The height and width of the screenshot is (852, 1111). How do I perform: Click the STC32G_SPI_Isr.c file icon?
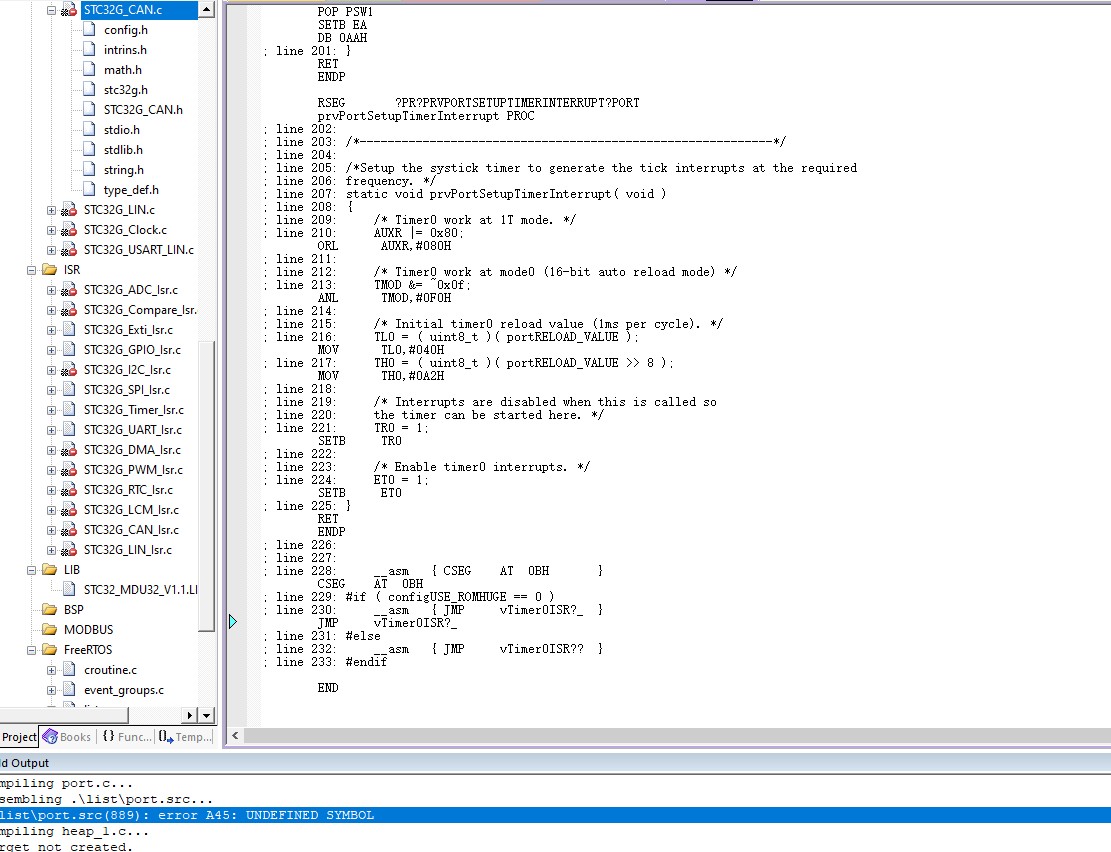pyautogui.click(x=69, y=389)
